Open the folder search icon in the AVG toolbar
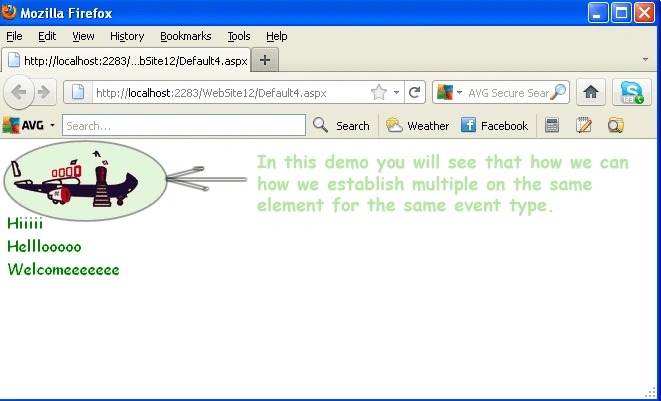Viewport: 661px width, 401px height. click(x=615, y=125)
